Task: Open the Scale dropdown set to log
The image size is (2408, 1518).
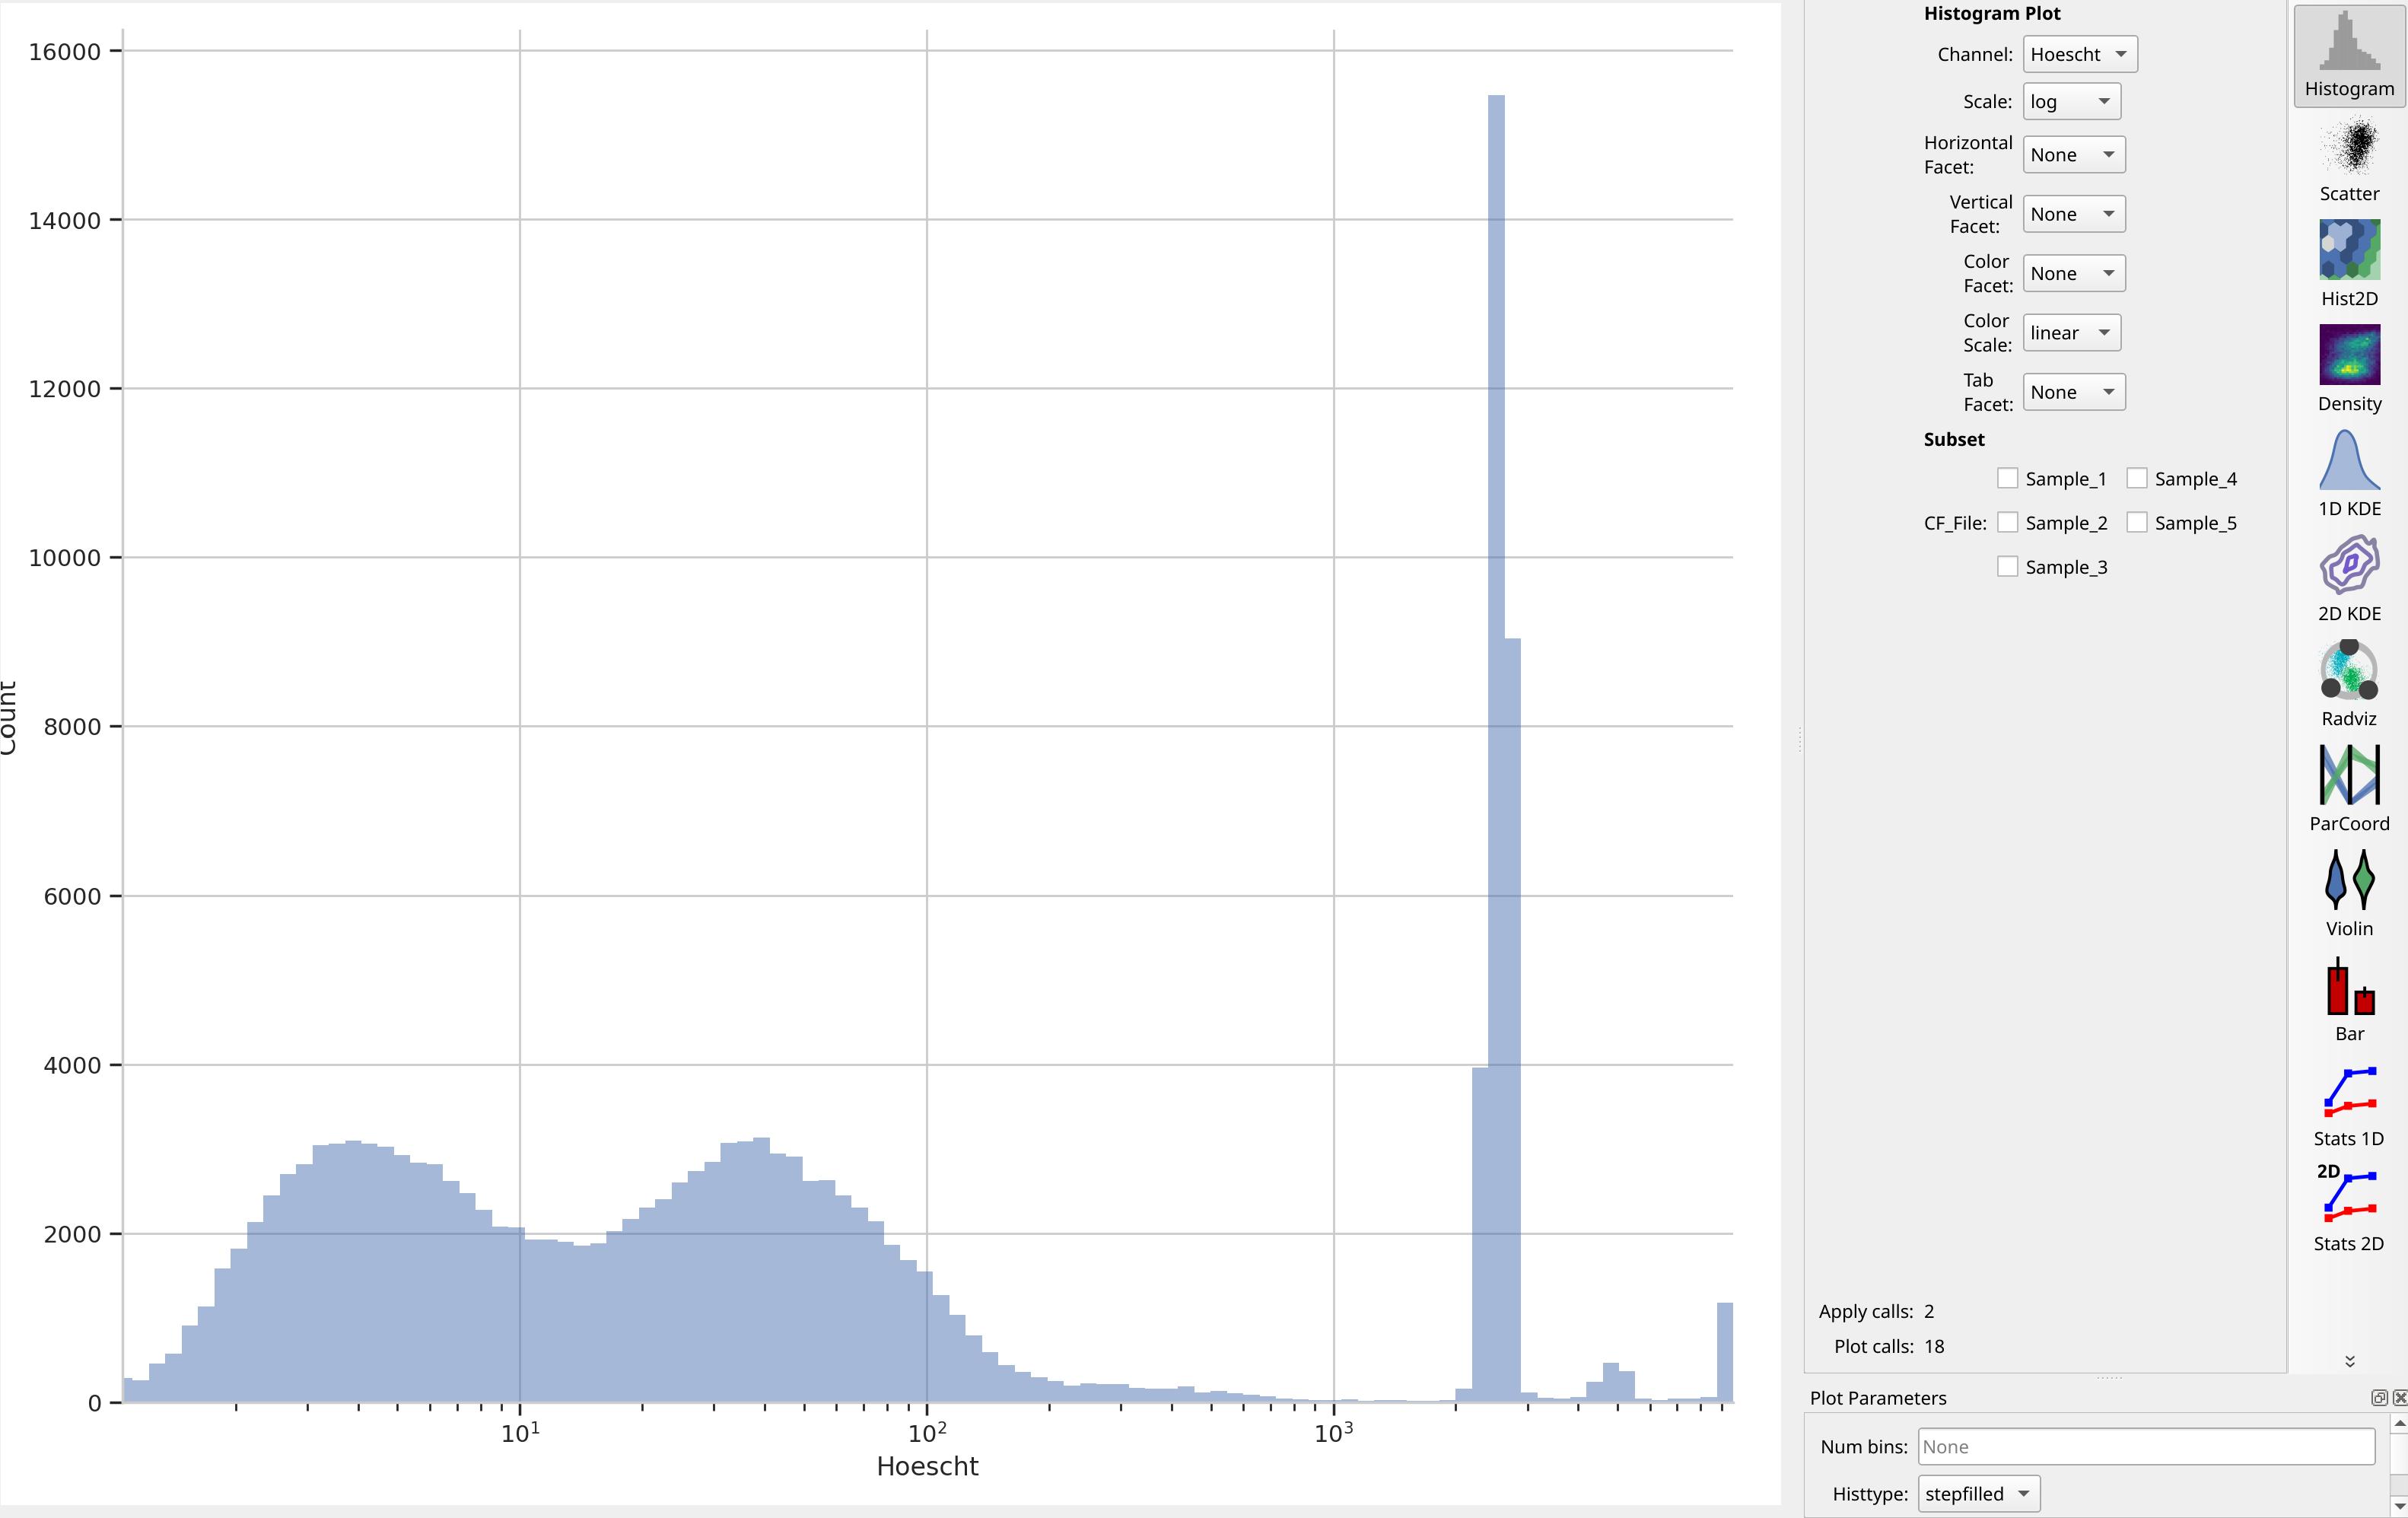Action: pyautogui.click(x=2071, y=101)
